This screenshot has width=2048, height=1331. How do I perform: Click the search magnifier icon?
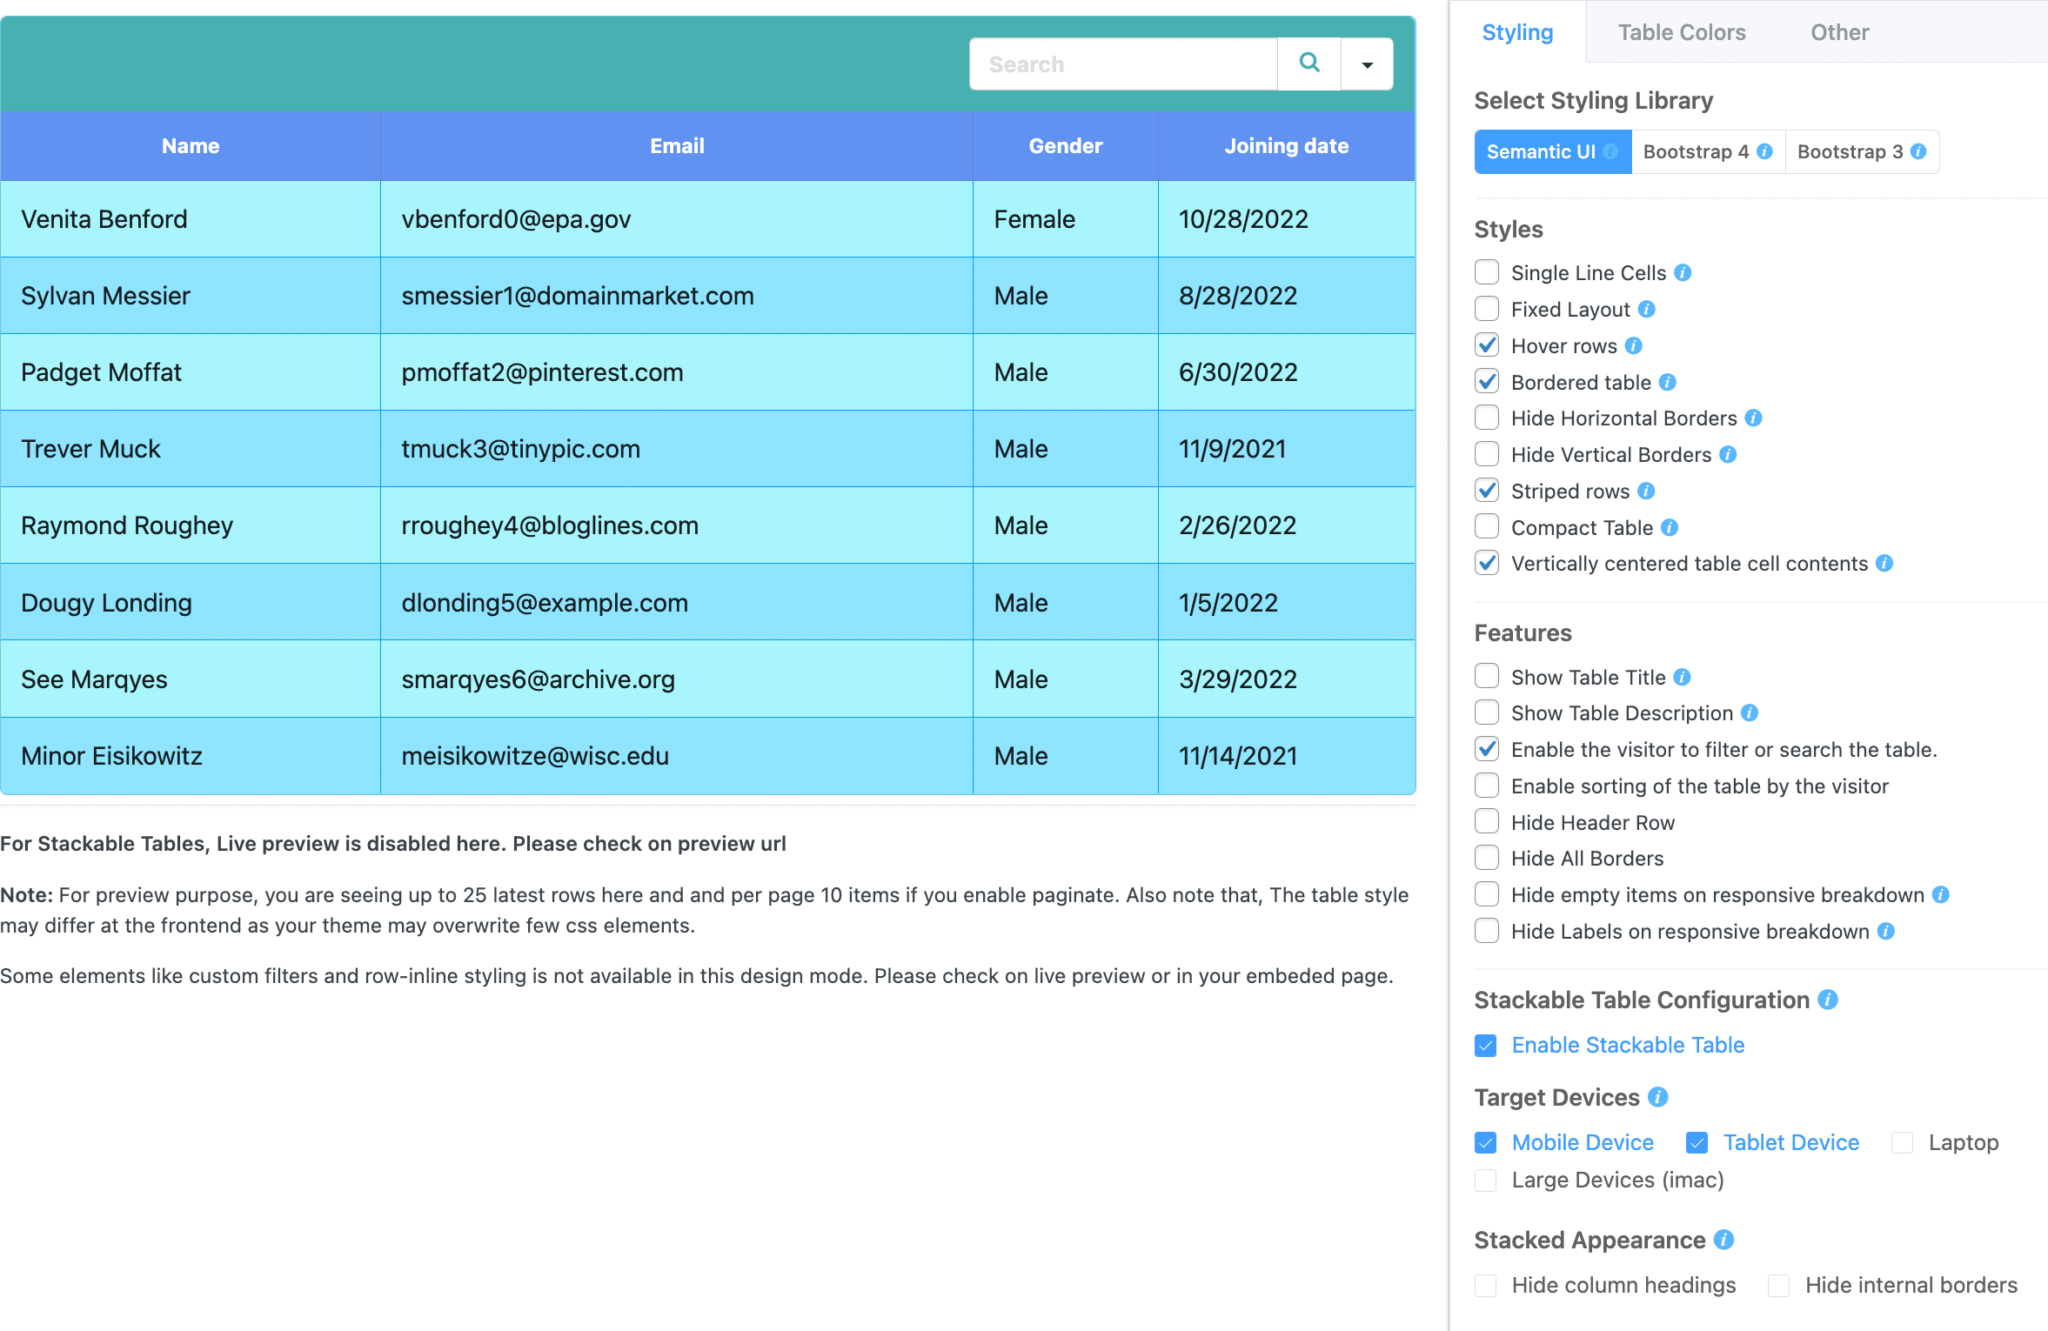[1310, 63]
